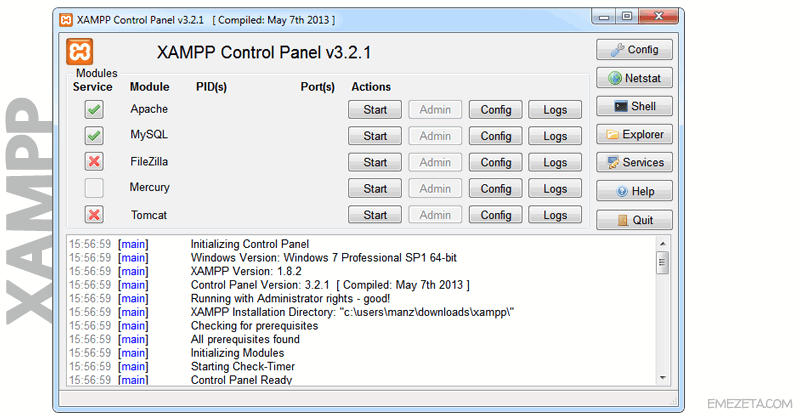The width and height of the screenshot is (800, 419).
Task: Click the Admin button for Apache
Action: tap(435, 110)
